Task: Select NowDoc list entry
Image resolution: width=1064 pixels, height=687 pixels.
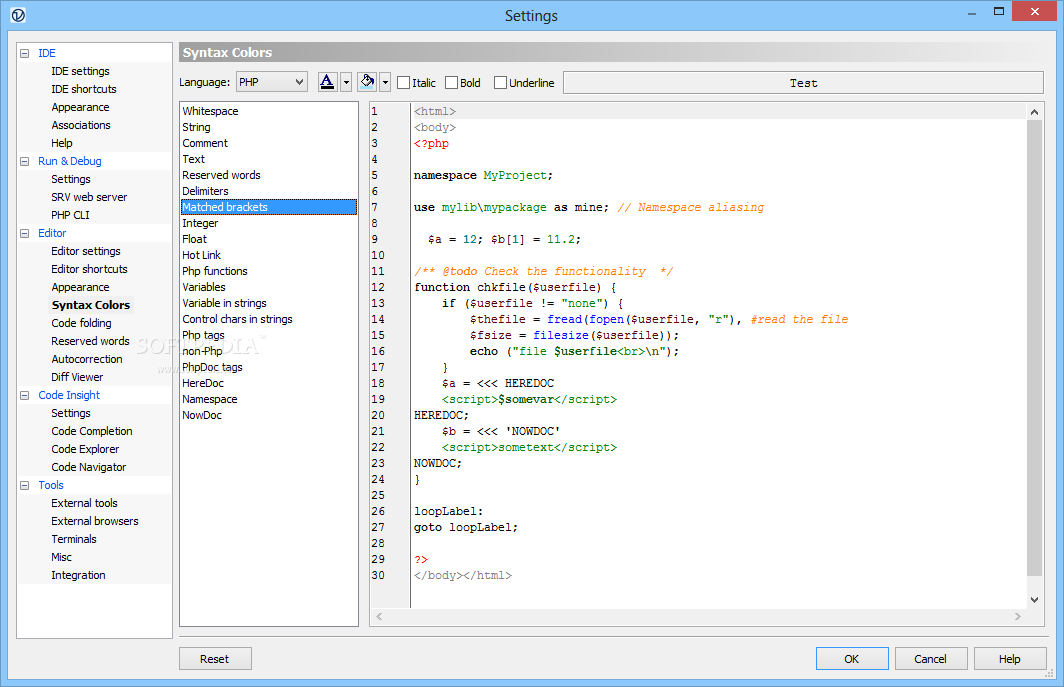Action: click(x=202, y=415)
